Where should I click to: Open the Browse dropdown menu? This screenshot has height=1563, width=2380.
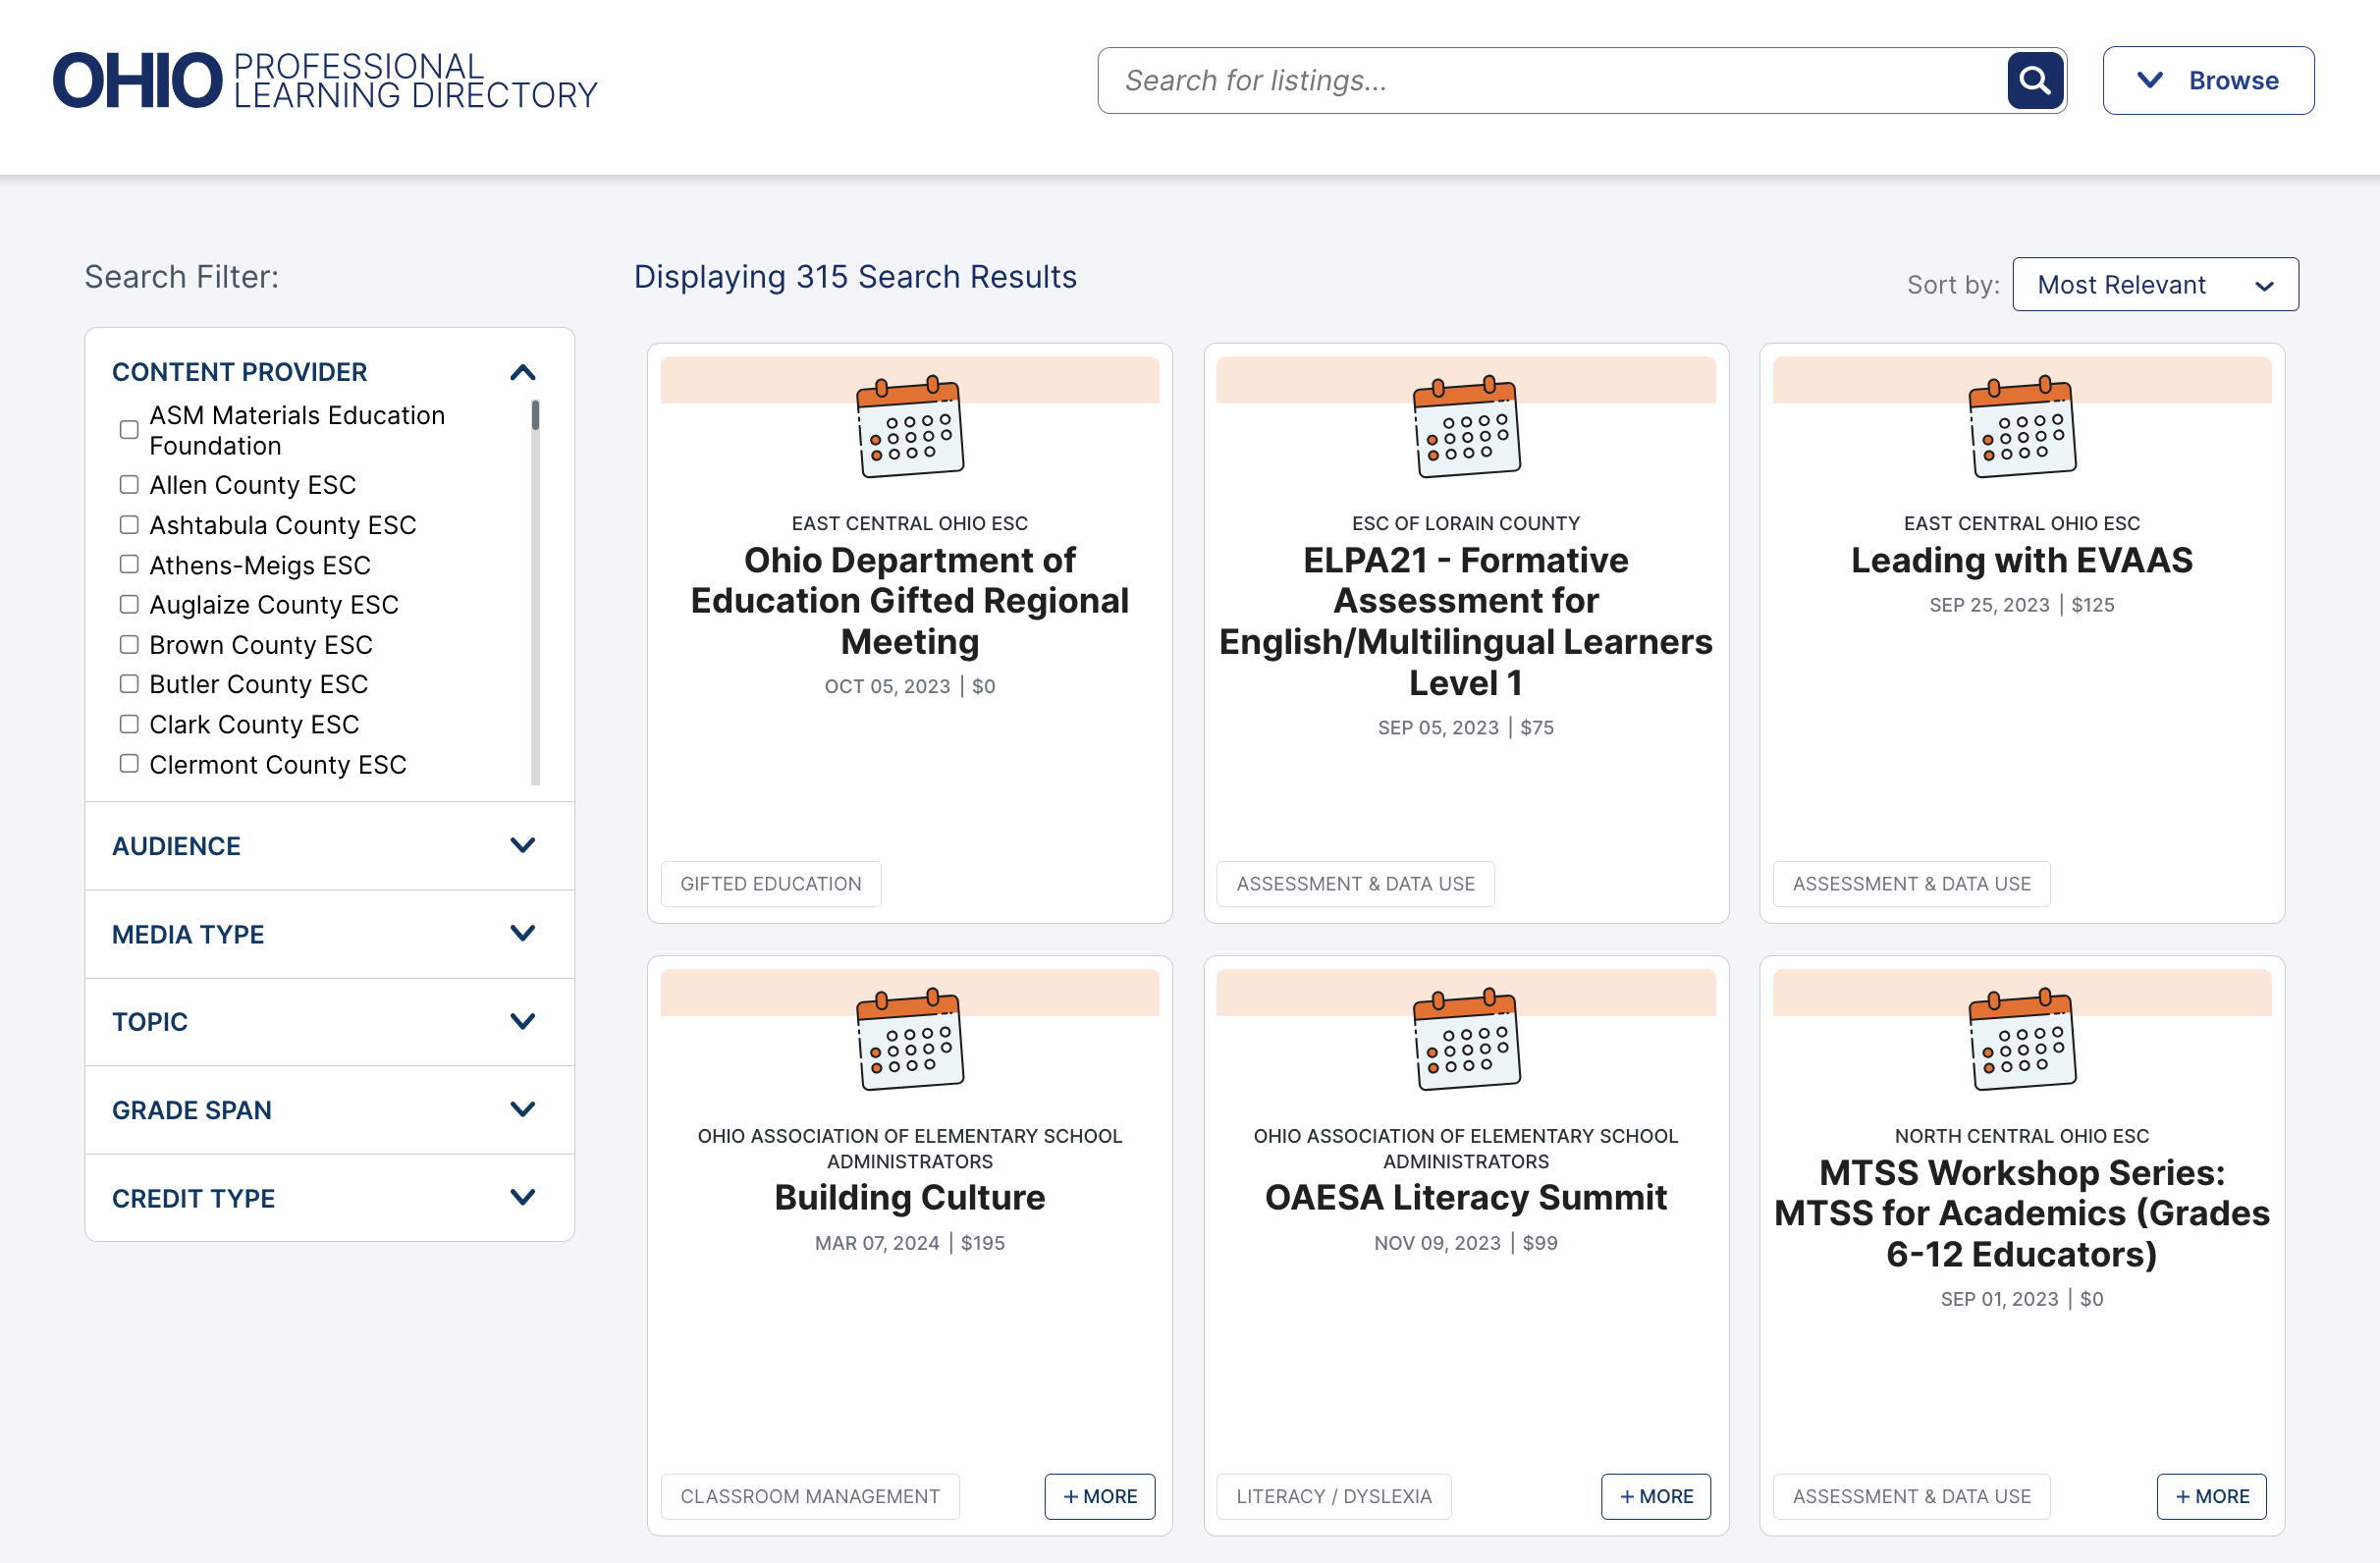(2208, 80)
